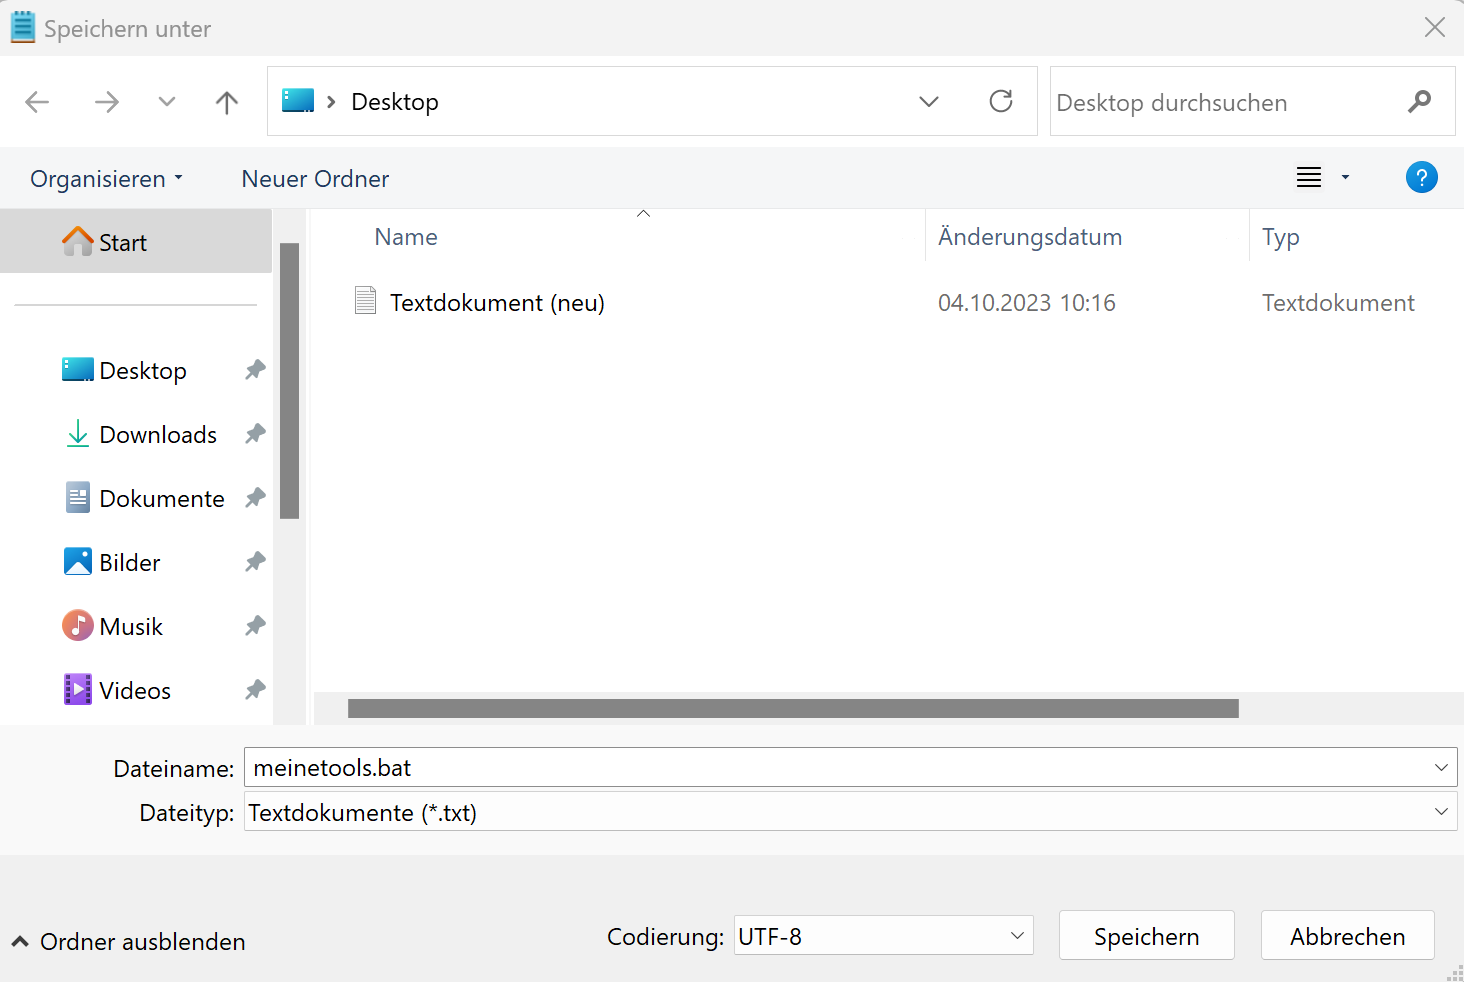Screen dimensions: 1464x982
Task: Change view layout using the list icon
Action: point(1309,178)
